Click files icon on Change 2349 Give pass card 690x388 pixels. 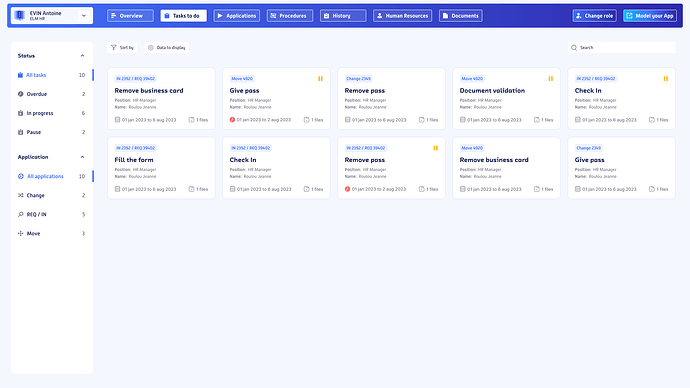652,189
